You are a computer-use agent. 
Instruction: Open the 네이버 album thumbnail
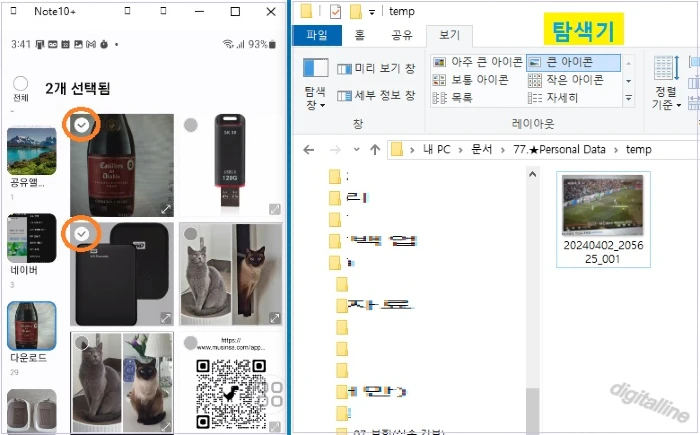[x=32, y=238]
